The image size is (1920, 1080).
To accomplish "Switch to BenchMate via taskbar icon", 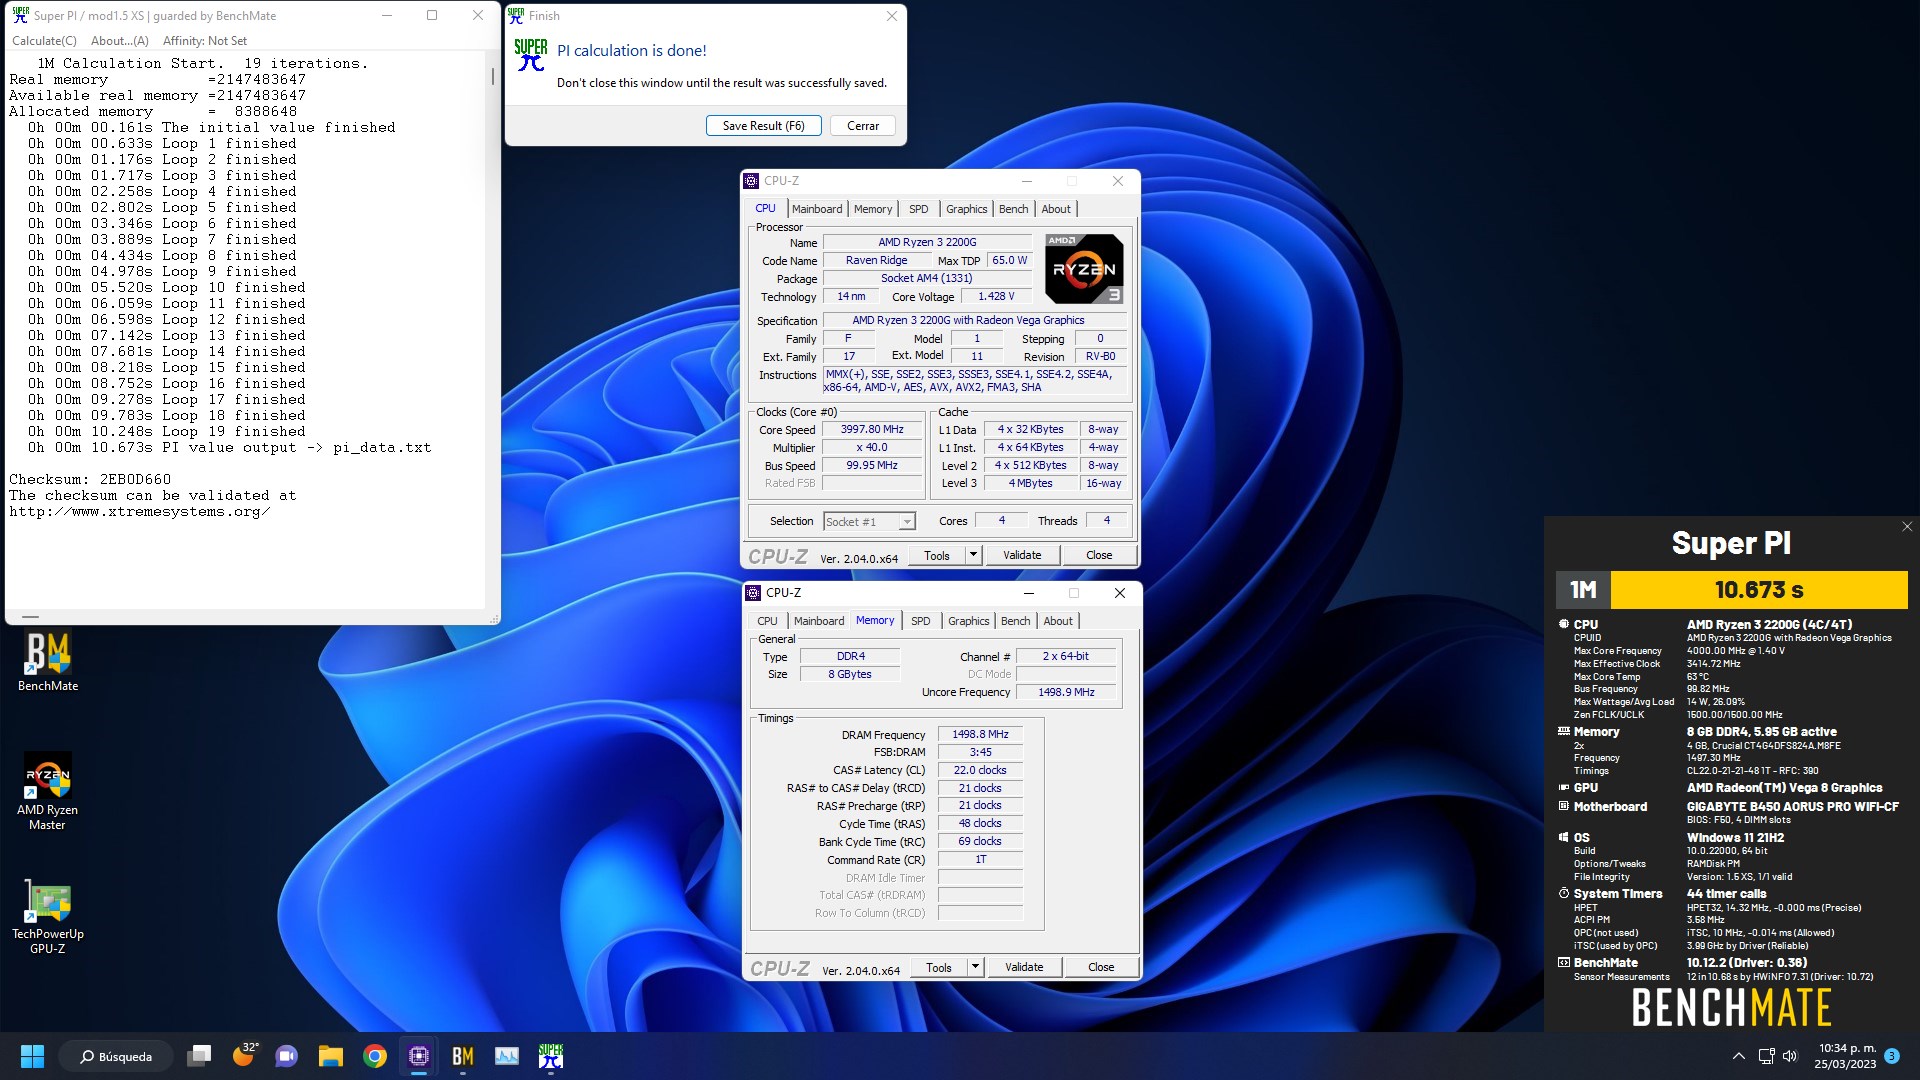I will tap(462, 1056).
